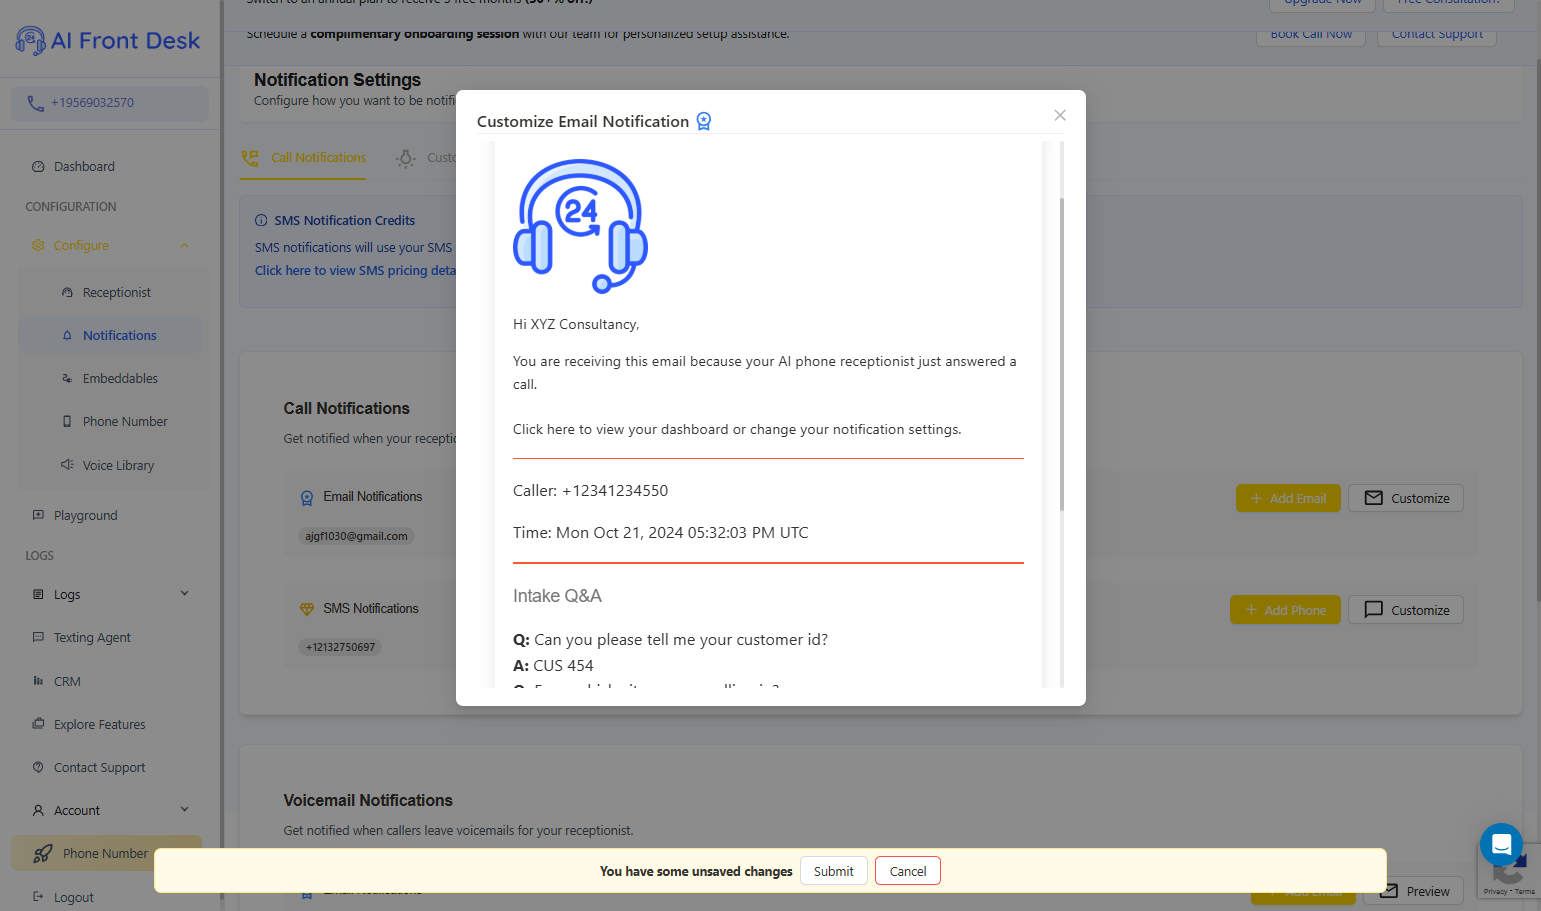The height and width of the screenshot is (911, 1541).
Task: Switch to the Call Notifications tab
Action: [304, 158]
